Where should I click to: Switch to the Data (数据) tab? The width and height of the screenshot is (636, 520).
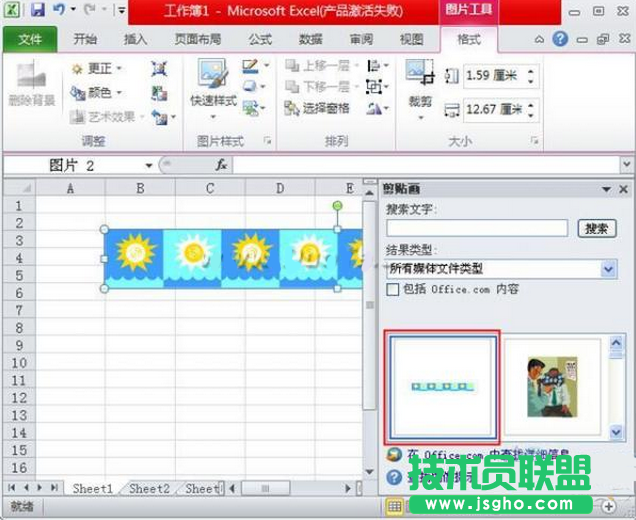tap(311, 39)
